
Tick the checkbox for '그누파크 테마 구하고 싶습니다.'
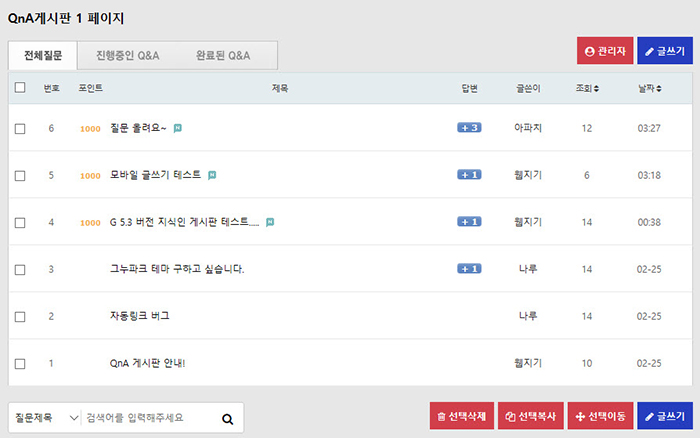(x=20, y=270)
